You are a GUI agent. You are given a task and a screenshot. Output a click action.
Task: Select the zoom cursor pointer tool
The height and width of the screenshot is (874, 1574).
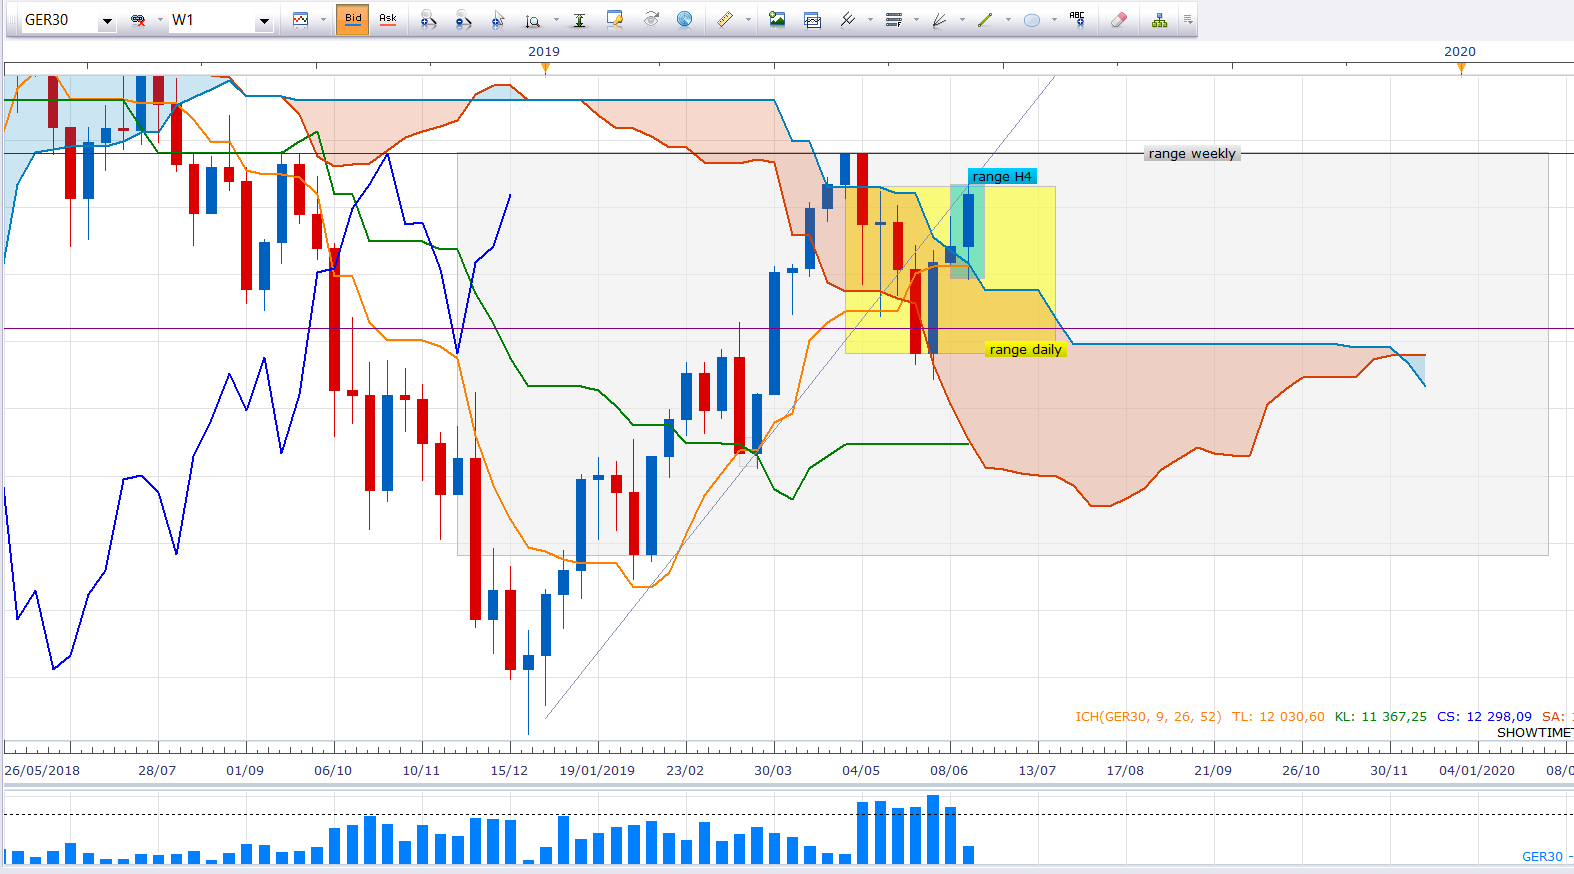498,20
